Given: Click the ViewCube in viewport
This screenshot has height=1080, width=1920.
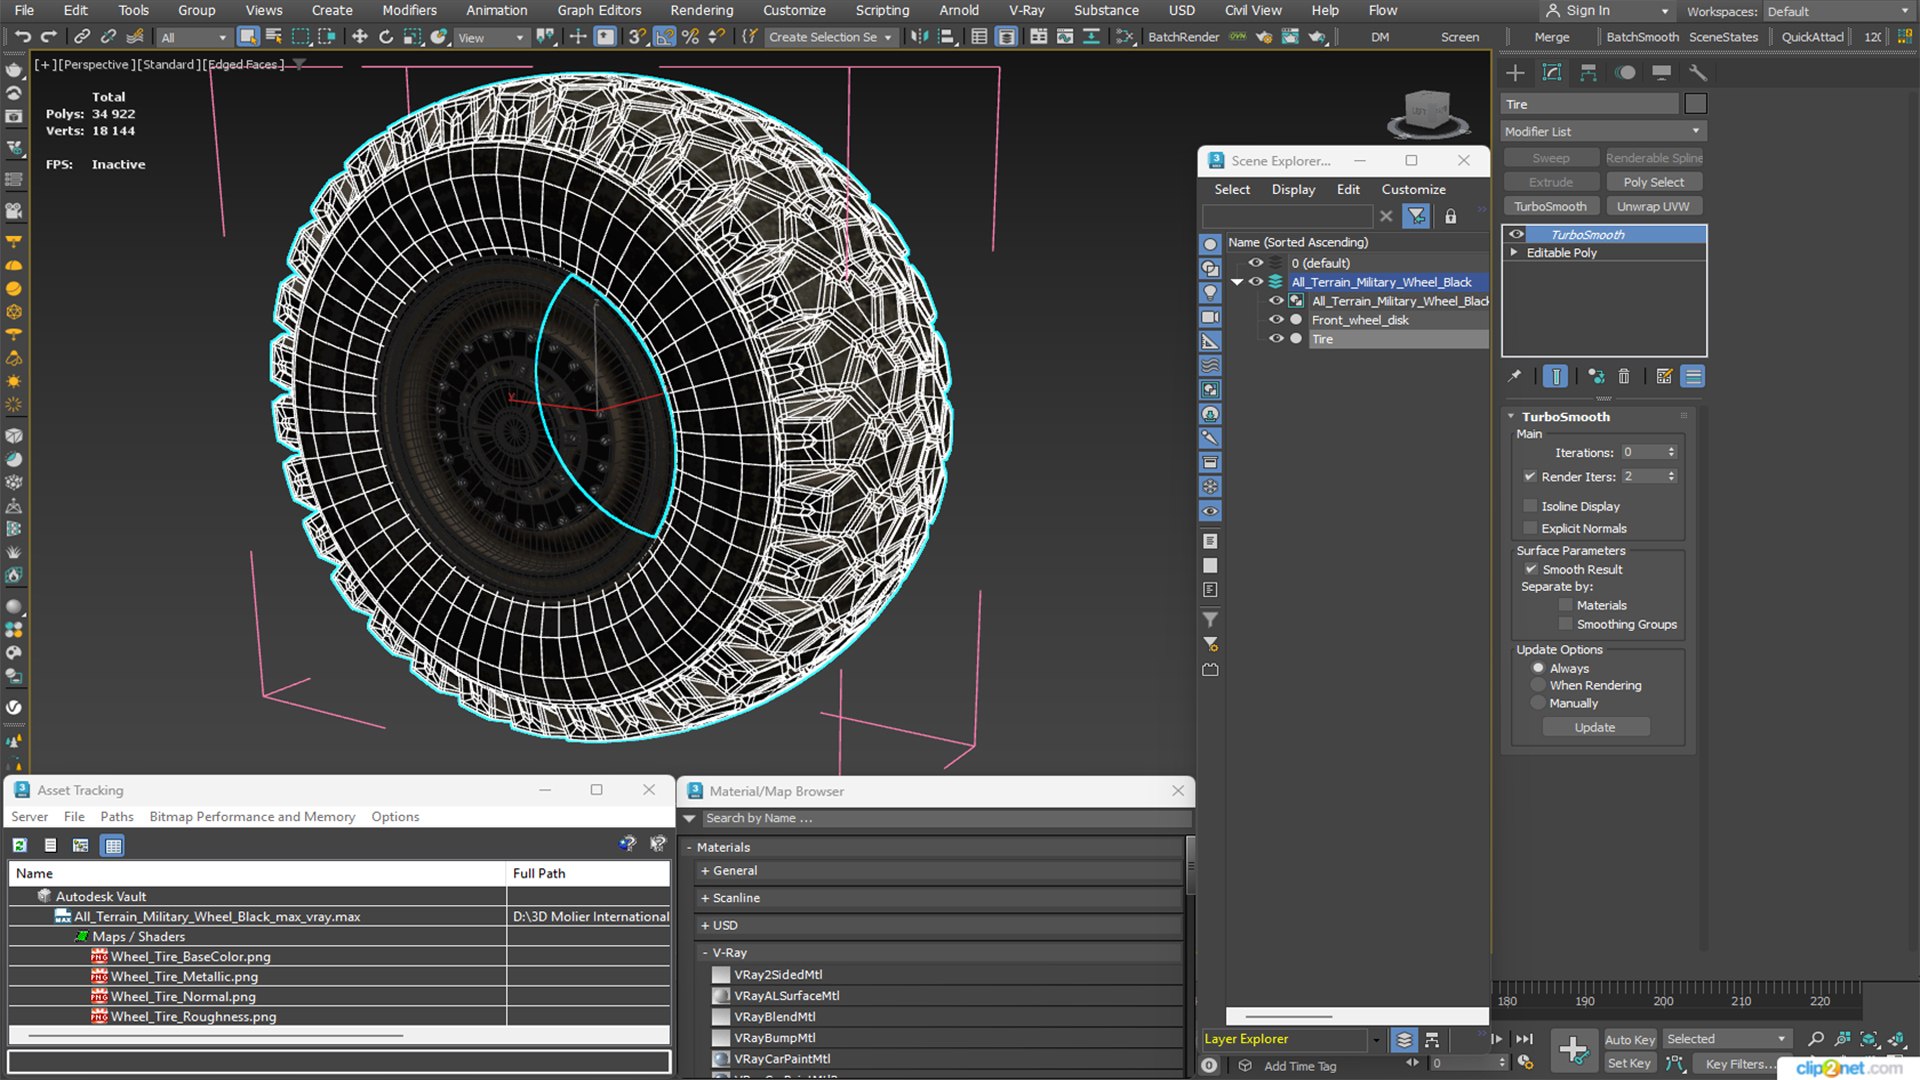Looking at the screenshot, I should point(1428,112).
